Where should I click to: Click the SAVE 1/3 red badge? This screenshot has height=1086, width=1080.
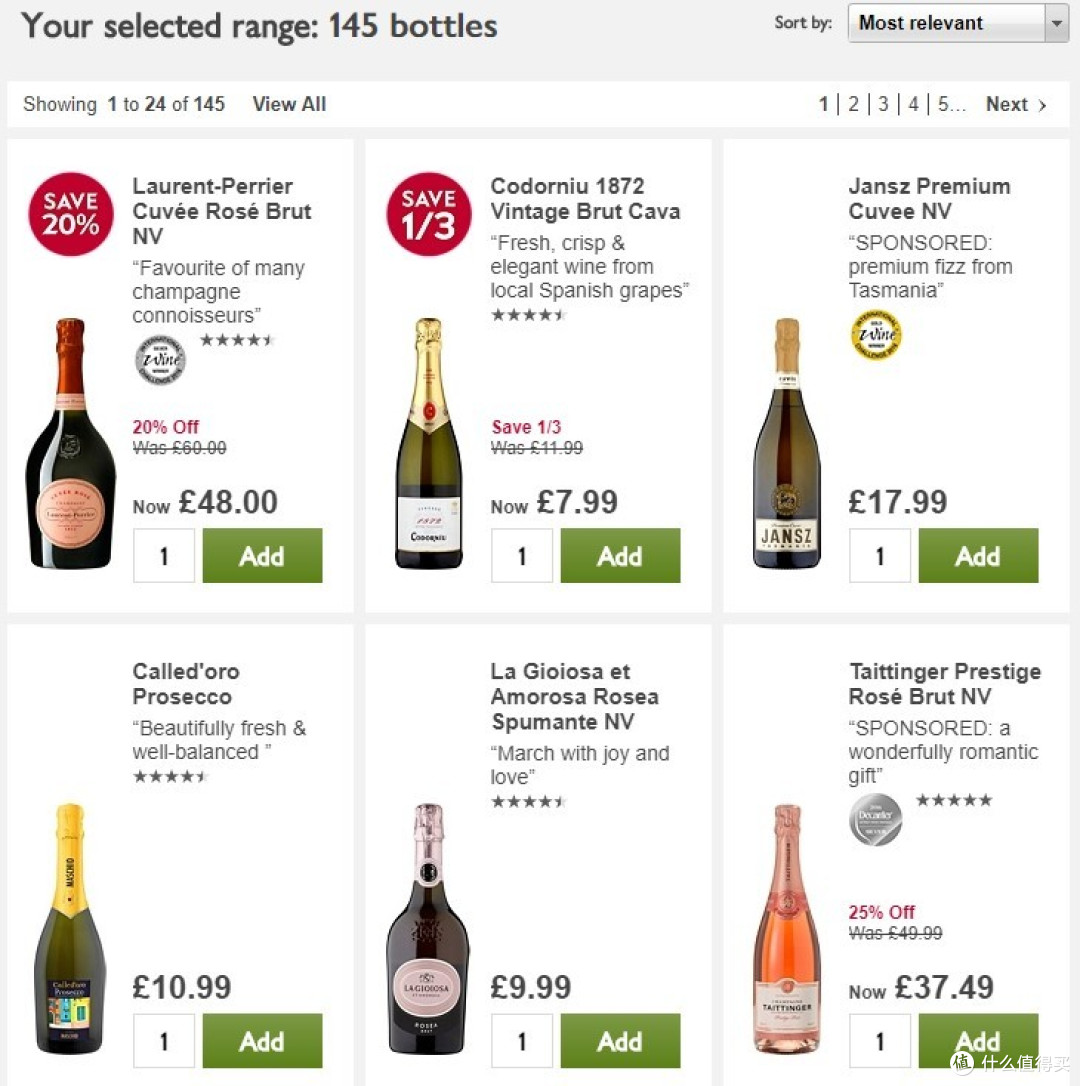click(429, 214)
